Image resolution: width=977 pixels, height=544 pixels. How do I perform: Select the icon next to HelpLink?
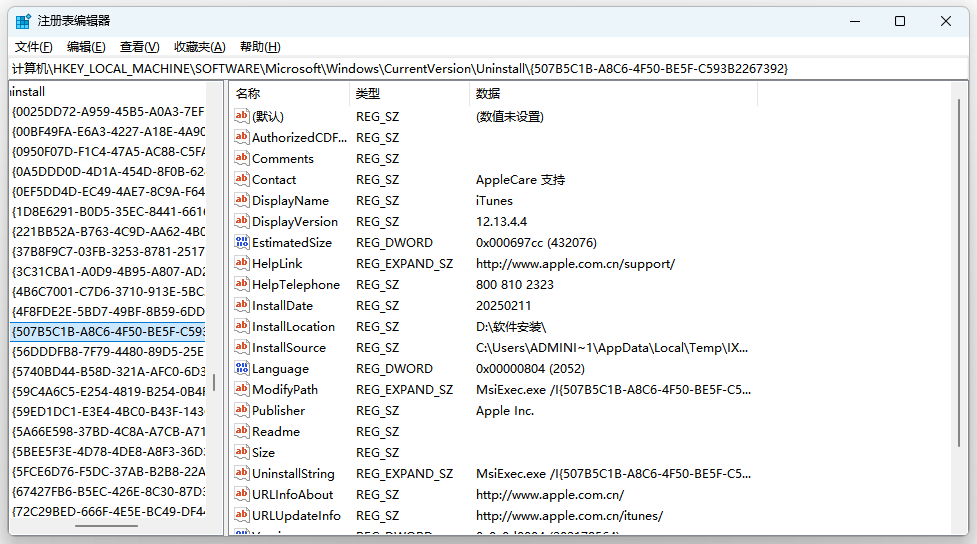[242, 263]
